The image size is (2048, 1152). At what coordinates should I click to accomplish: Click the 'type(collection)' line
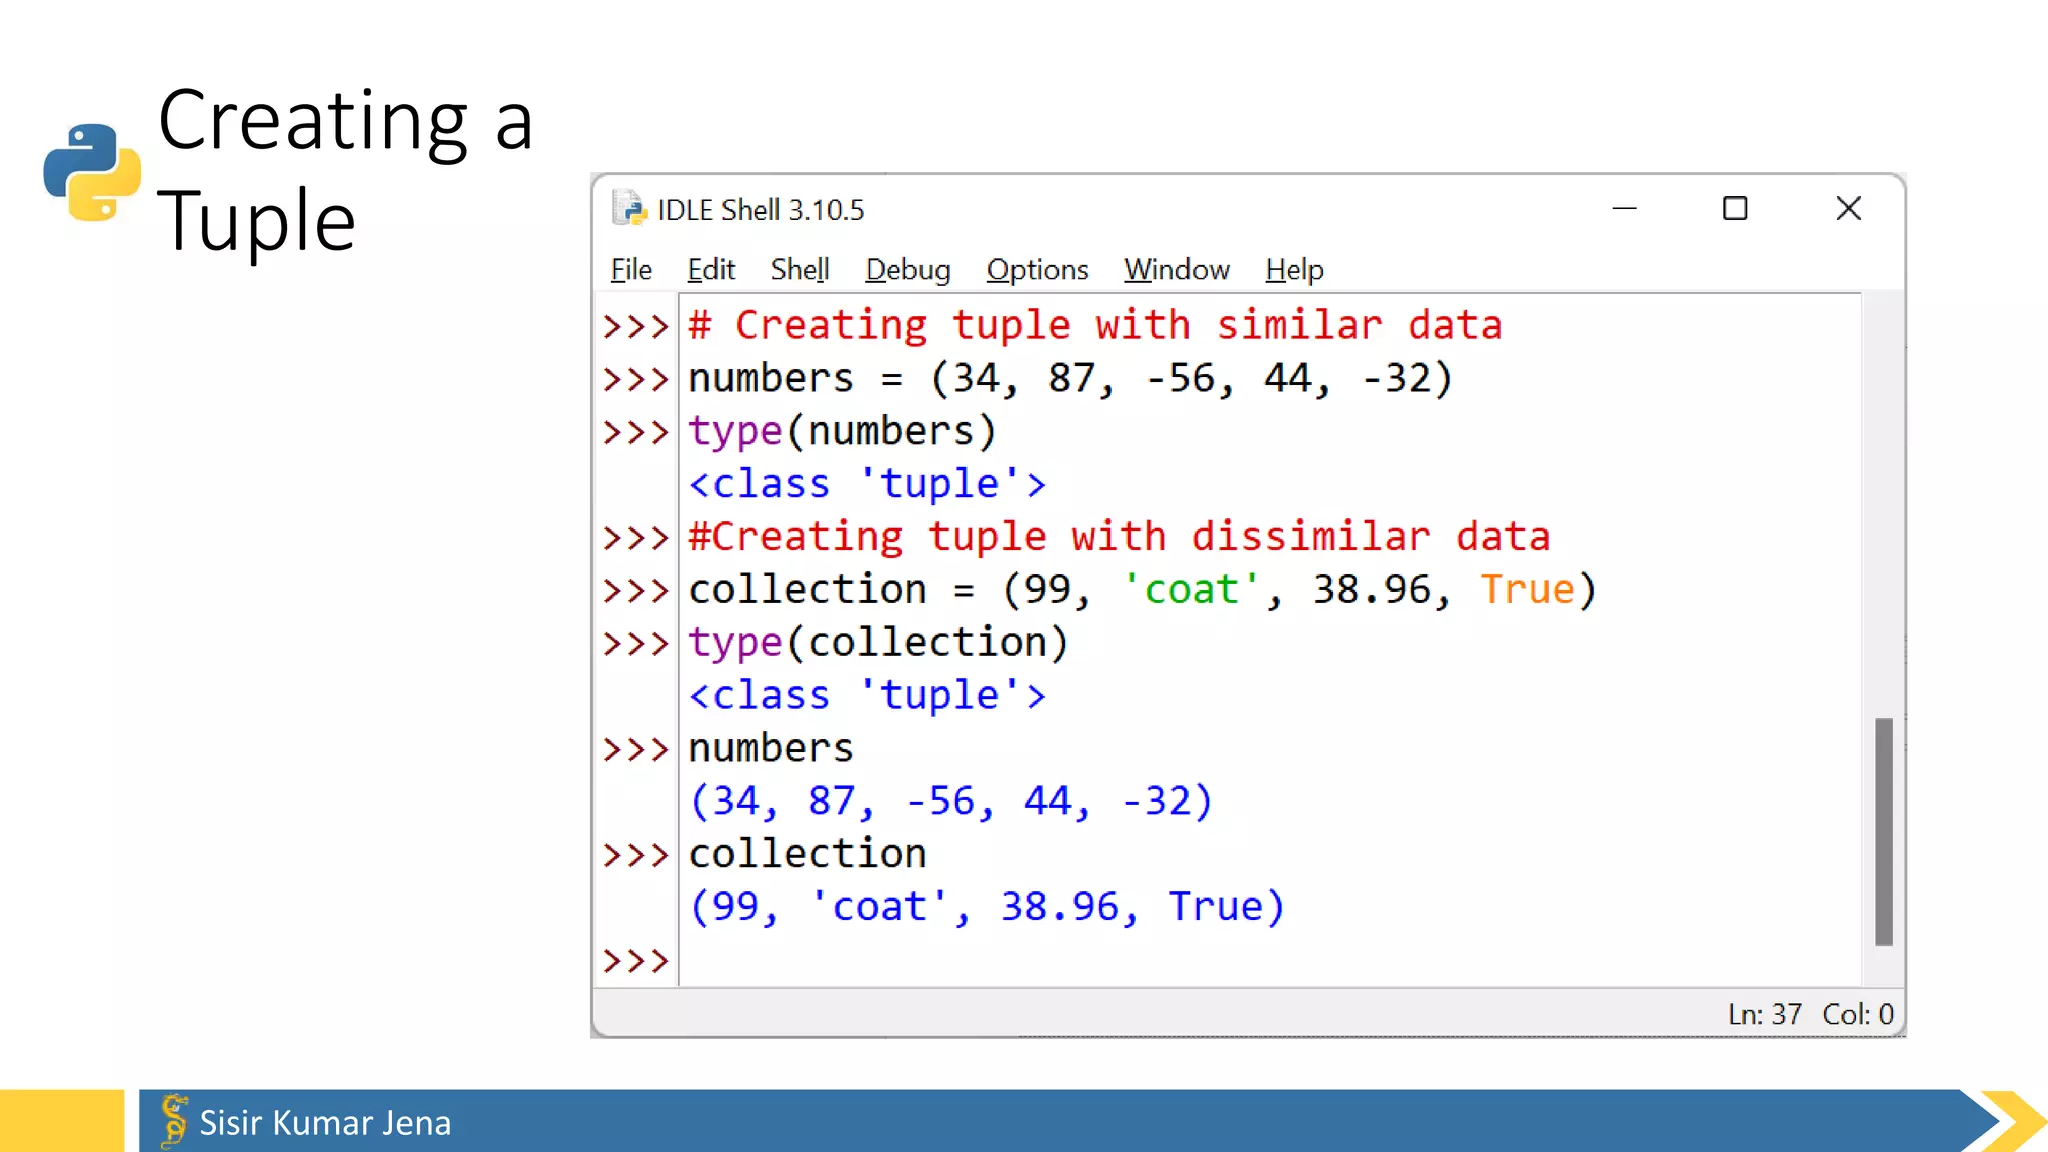pos(878,642)
